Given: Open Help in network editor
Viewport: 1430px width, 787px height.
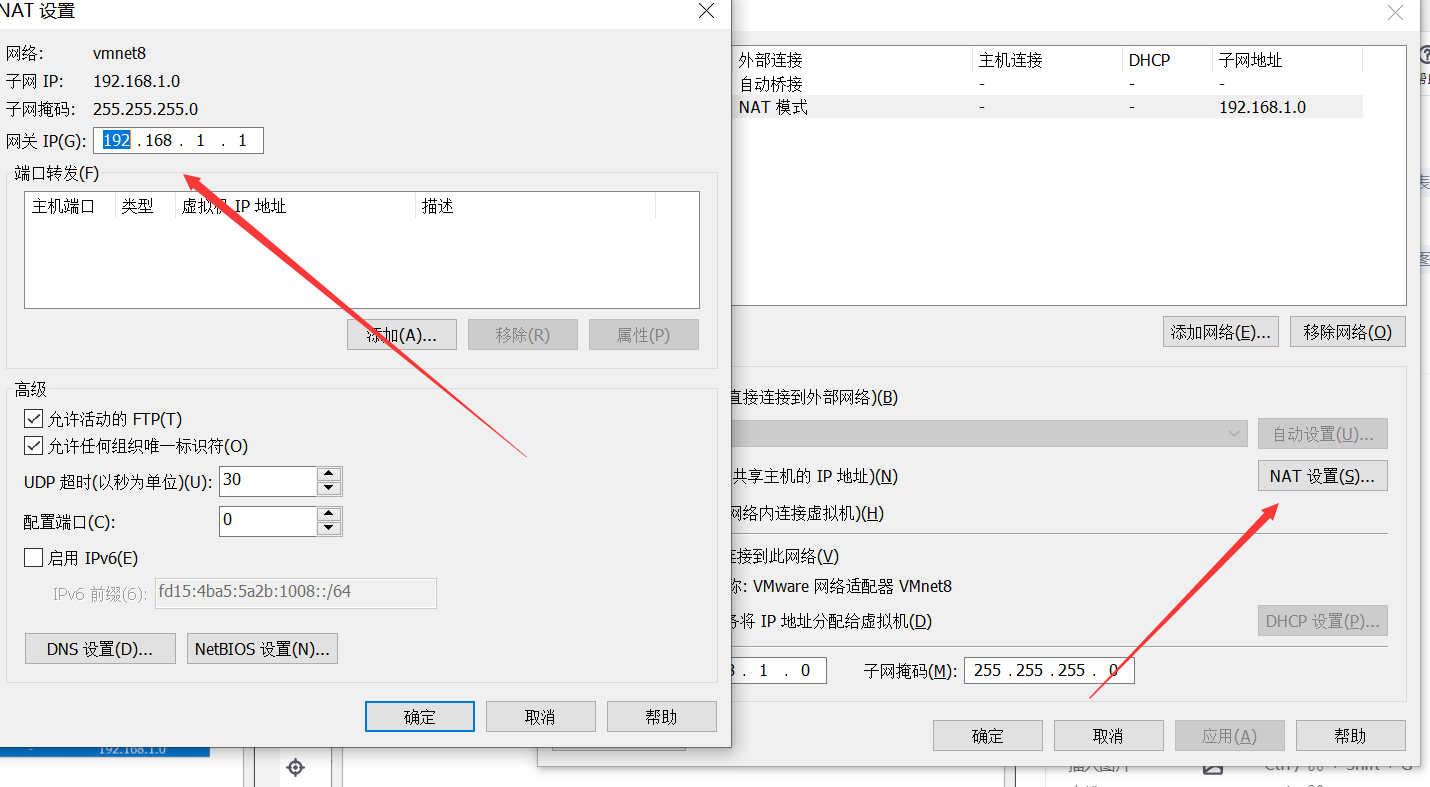Looking at the screenshot, I should click(1351, 736).
